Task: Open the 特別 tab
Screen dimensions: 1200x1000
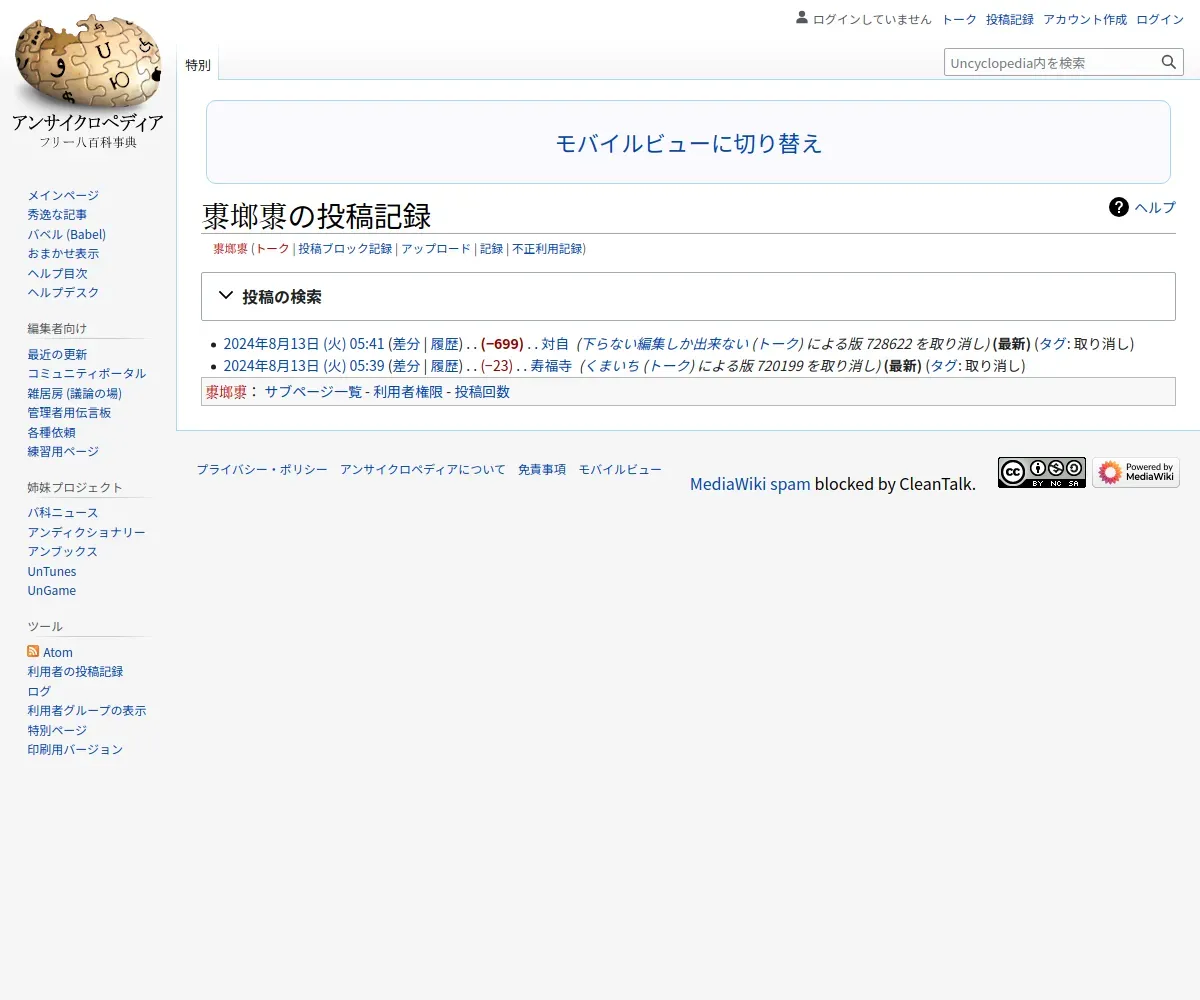Action: click(x=198, y=65)
